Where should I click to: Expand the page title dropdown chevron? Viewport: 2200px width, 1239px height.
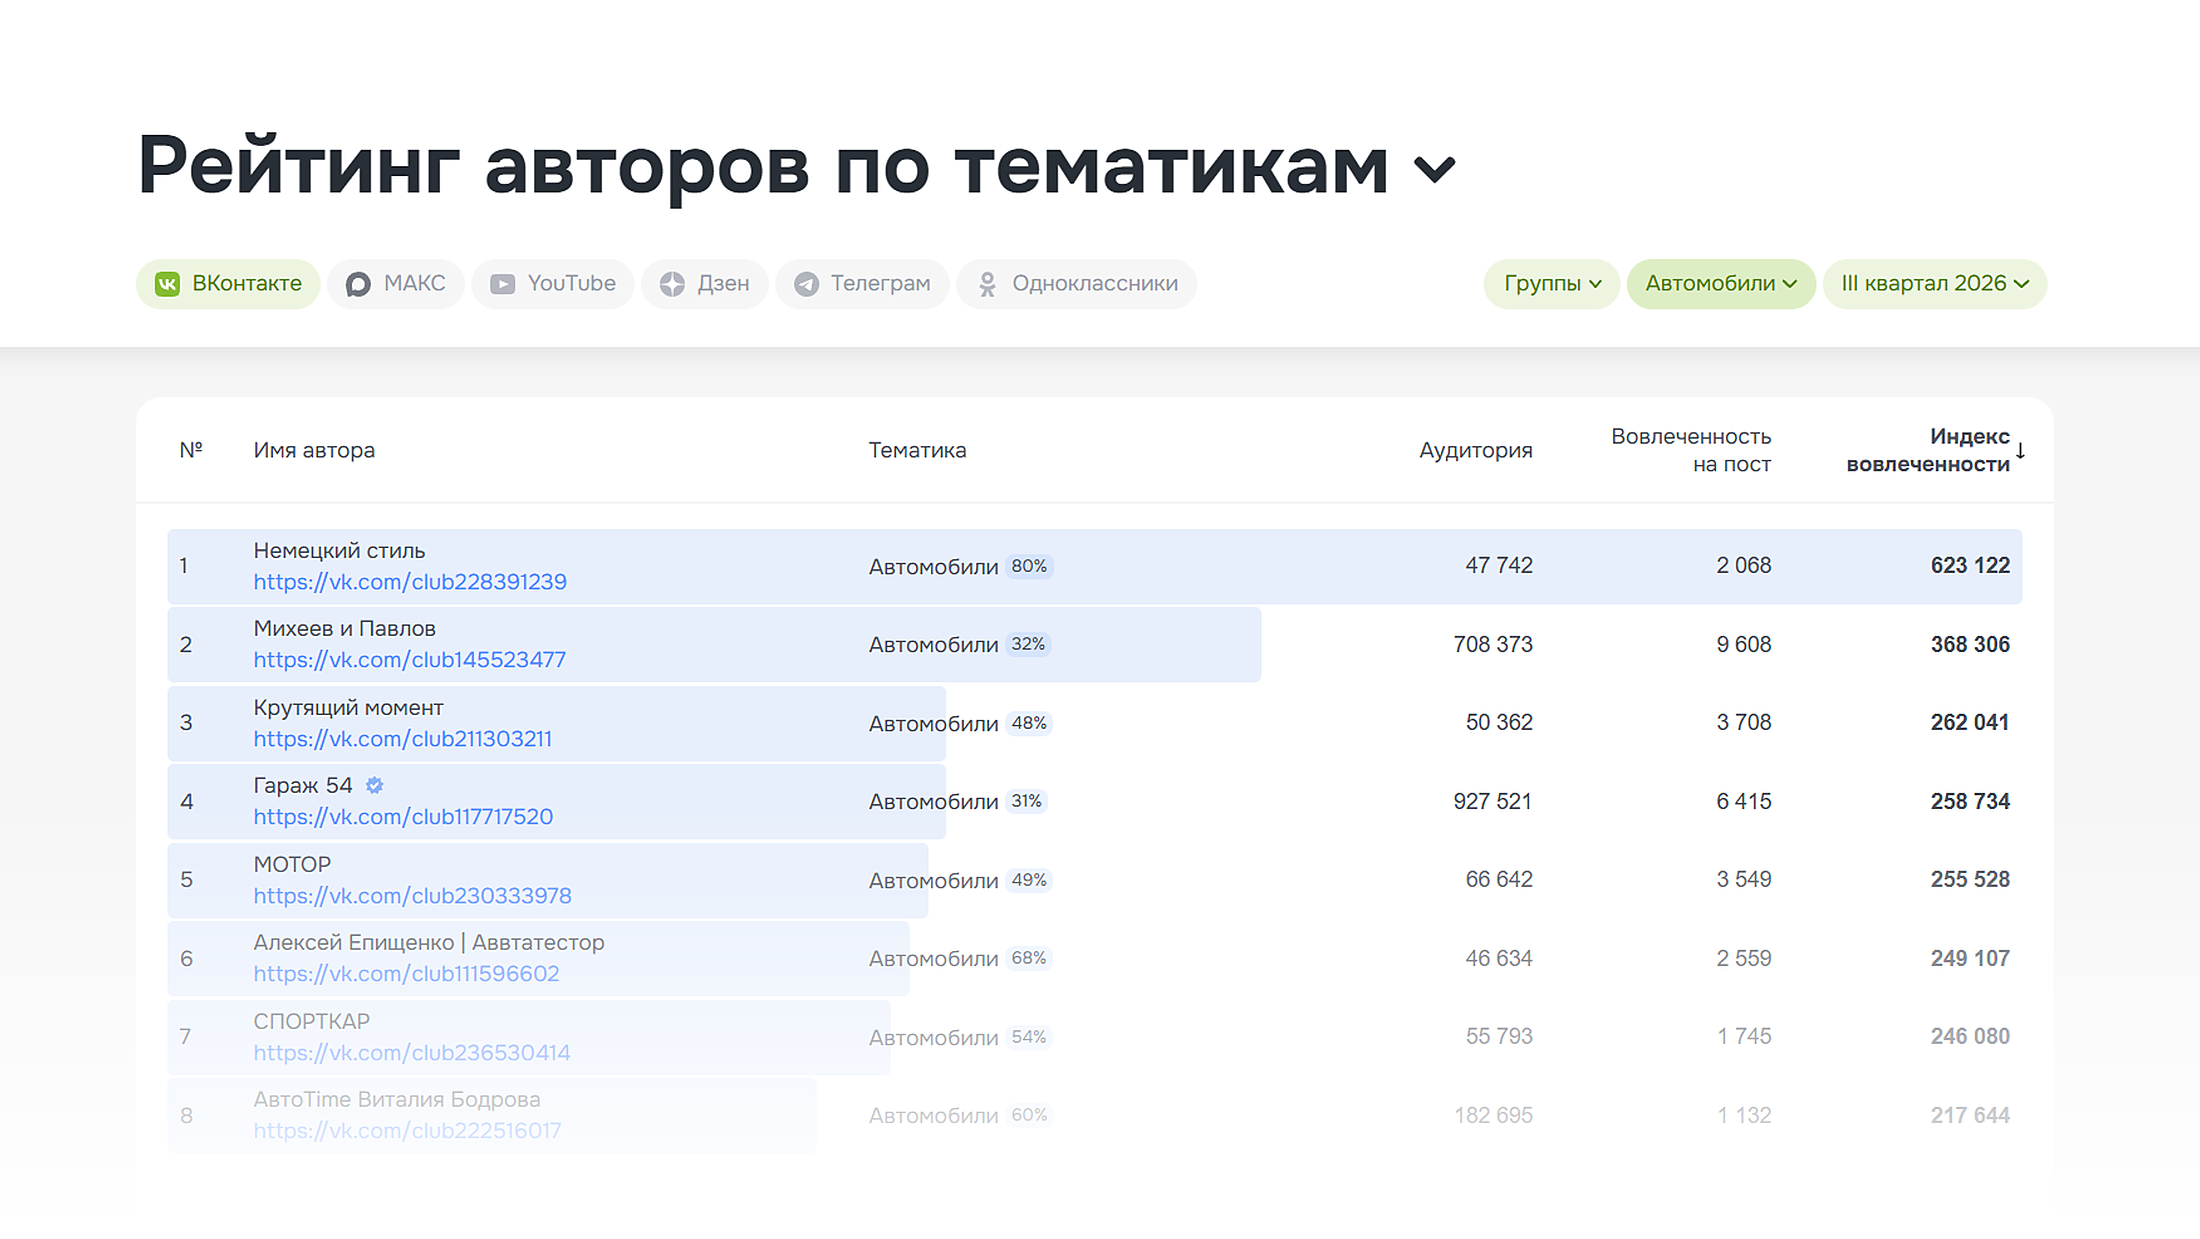[x=1435, y=169]
